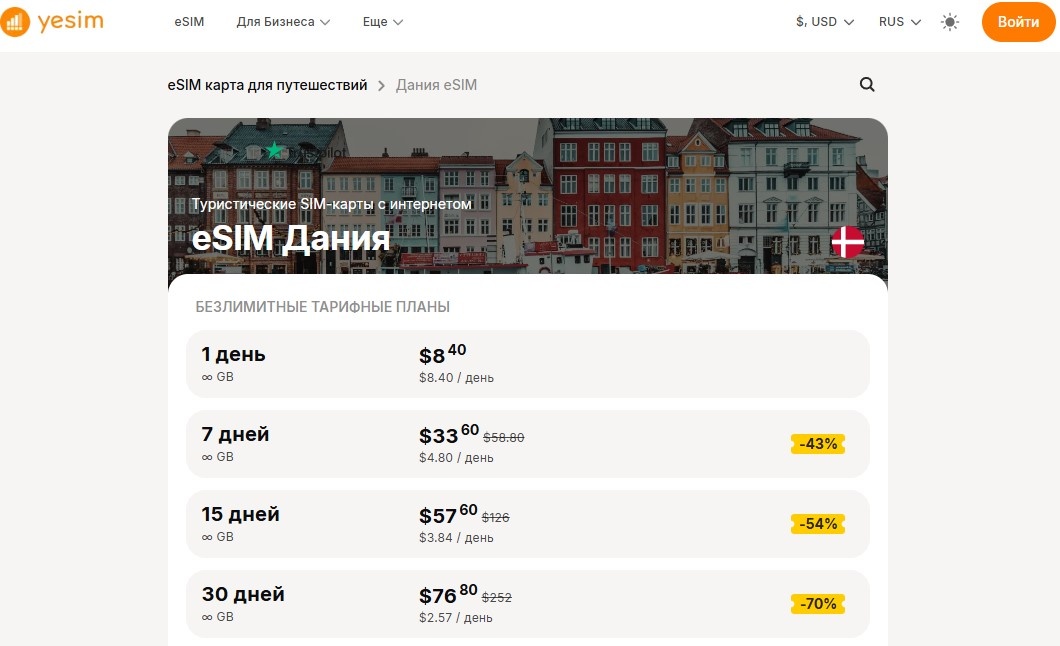The height and width of the screenshot is (646, 1060).
Task: Click the Войти button
Action: pos(1018,20)
